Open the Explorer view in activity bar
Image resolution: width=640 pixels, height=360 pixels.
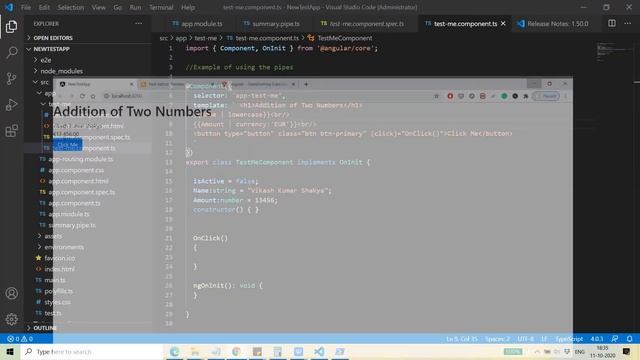11,27
